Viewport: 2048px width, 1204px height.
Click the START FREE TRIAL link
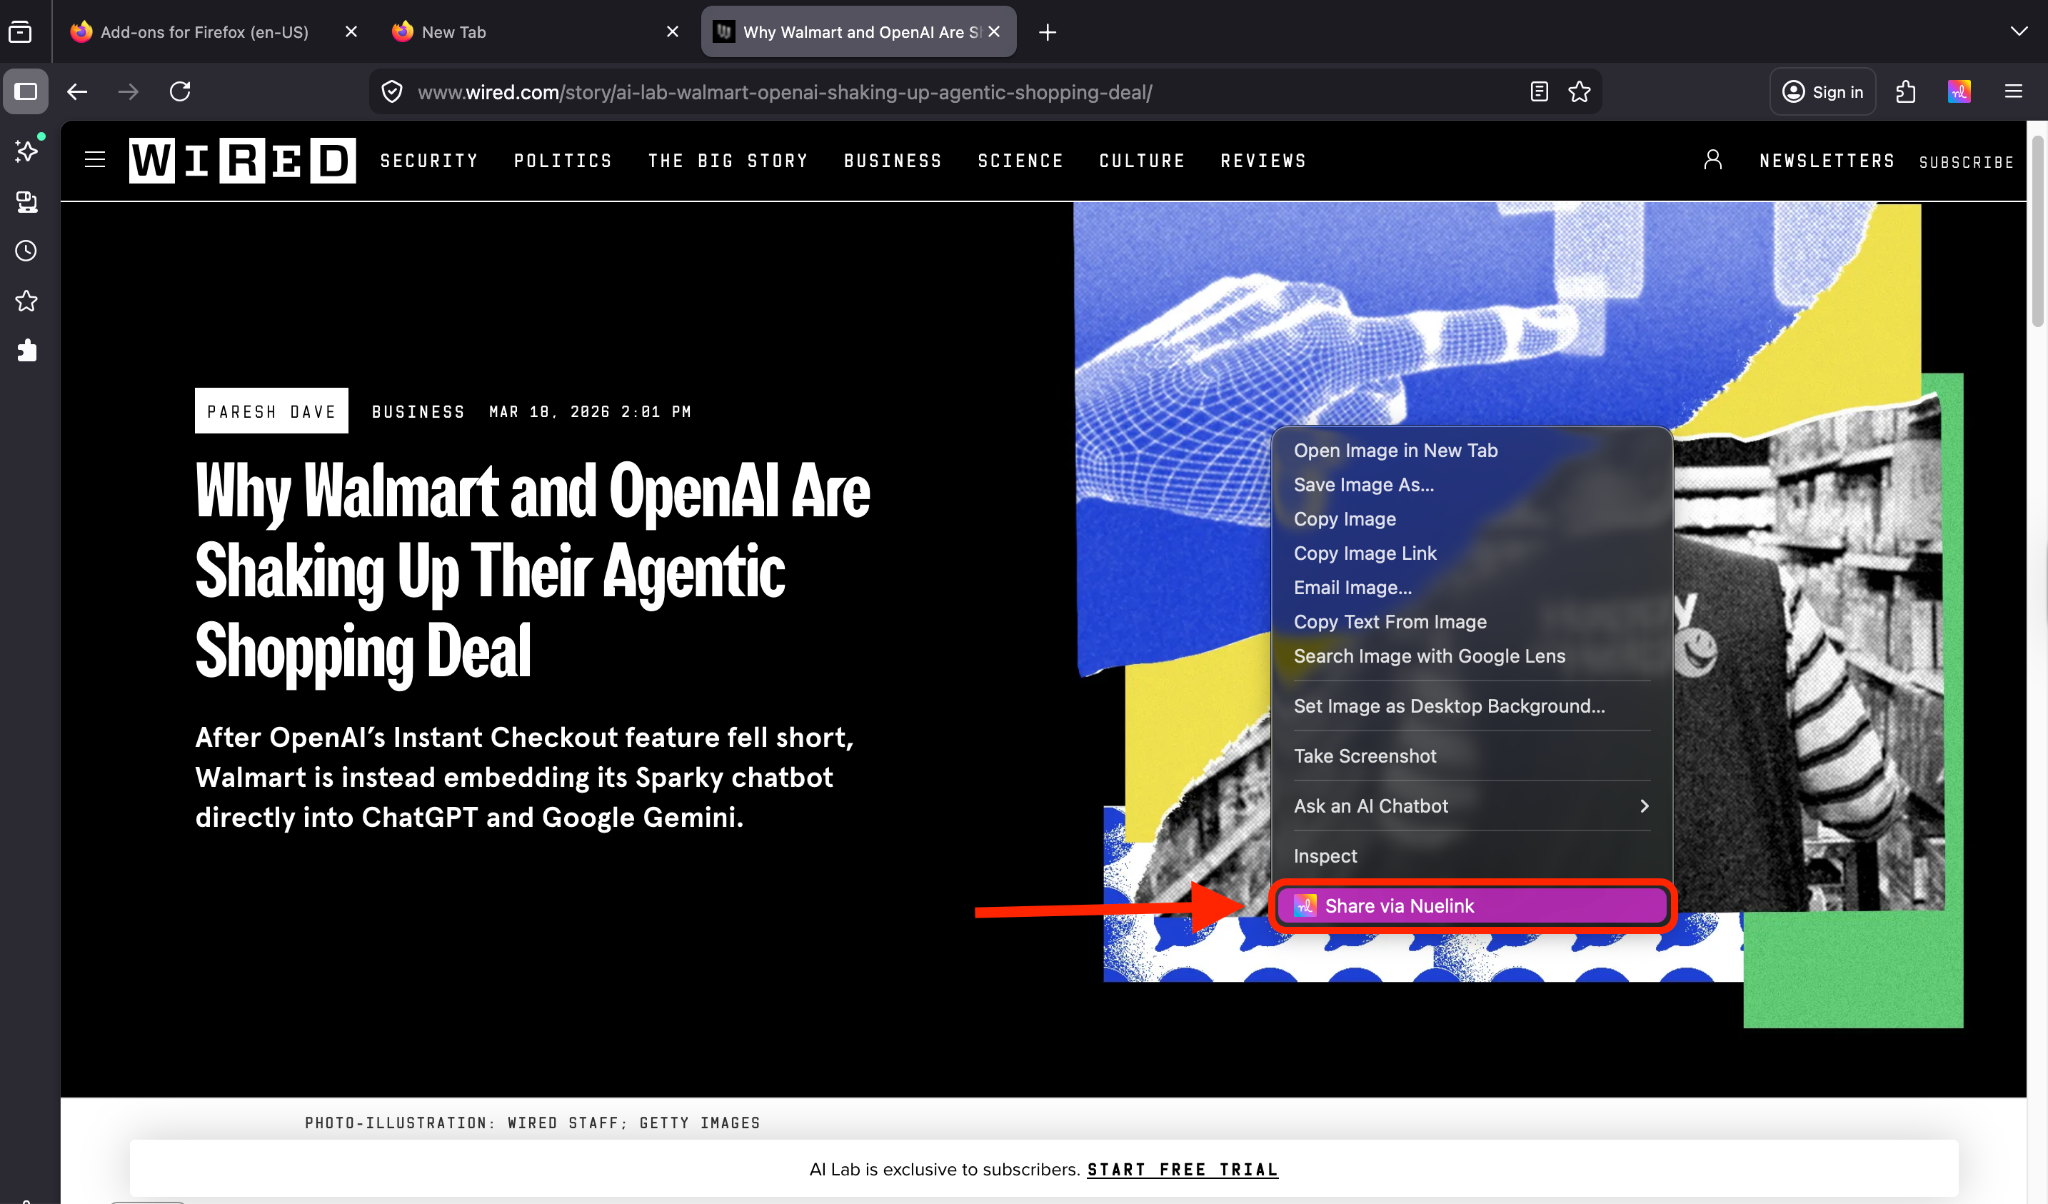tap(1182, 1169)
